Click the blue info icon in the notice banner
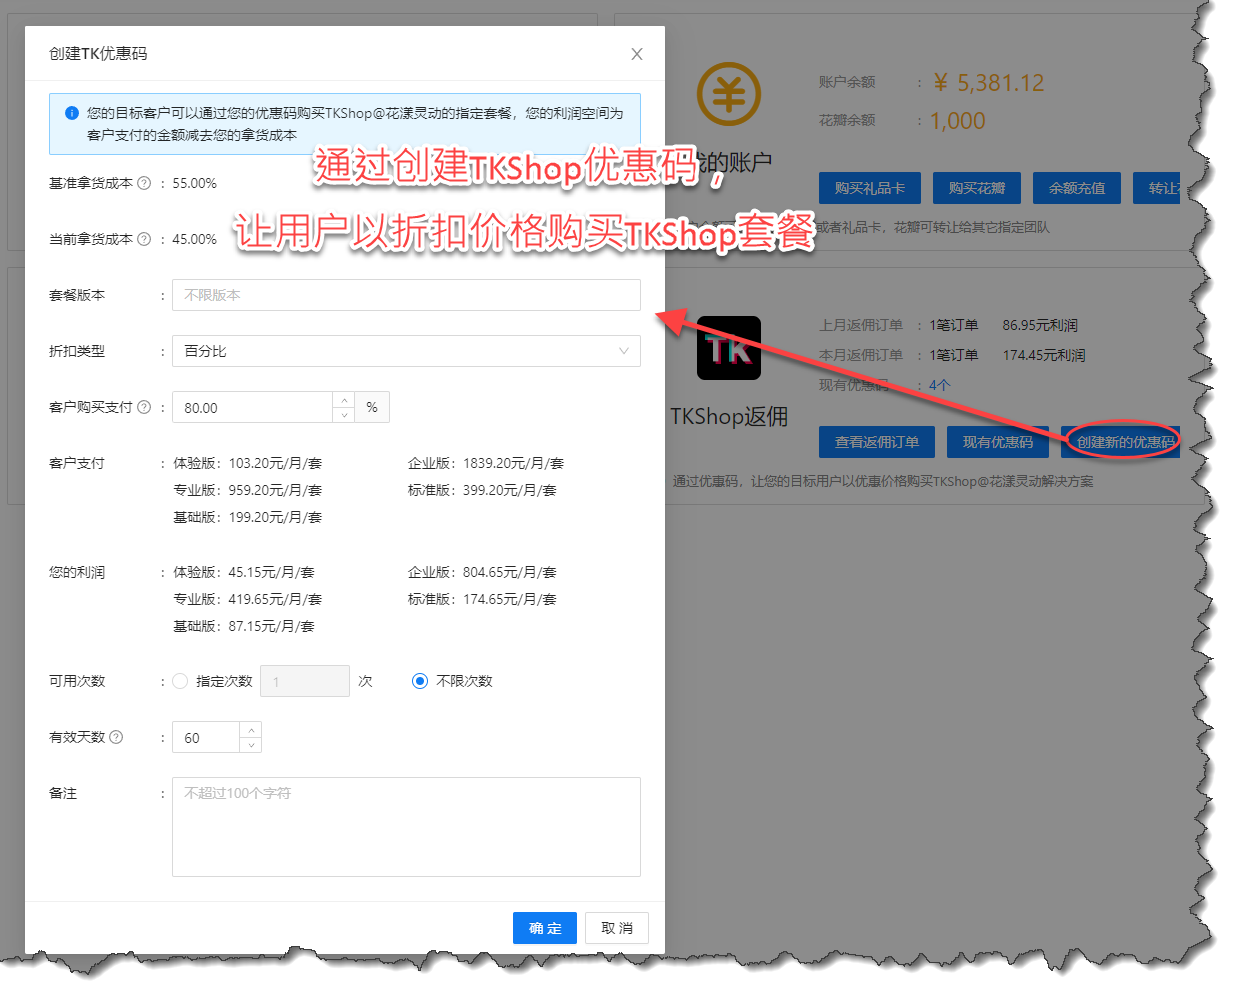The image size is (1235, 994). tap(72, 113)
